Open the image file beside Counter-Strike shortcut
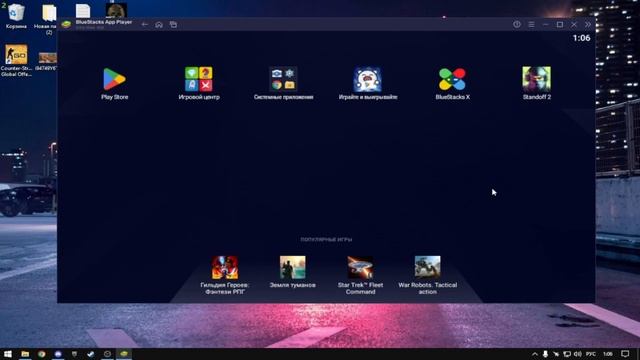 [47, 61]
